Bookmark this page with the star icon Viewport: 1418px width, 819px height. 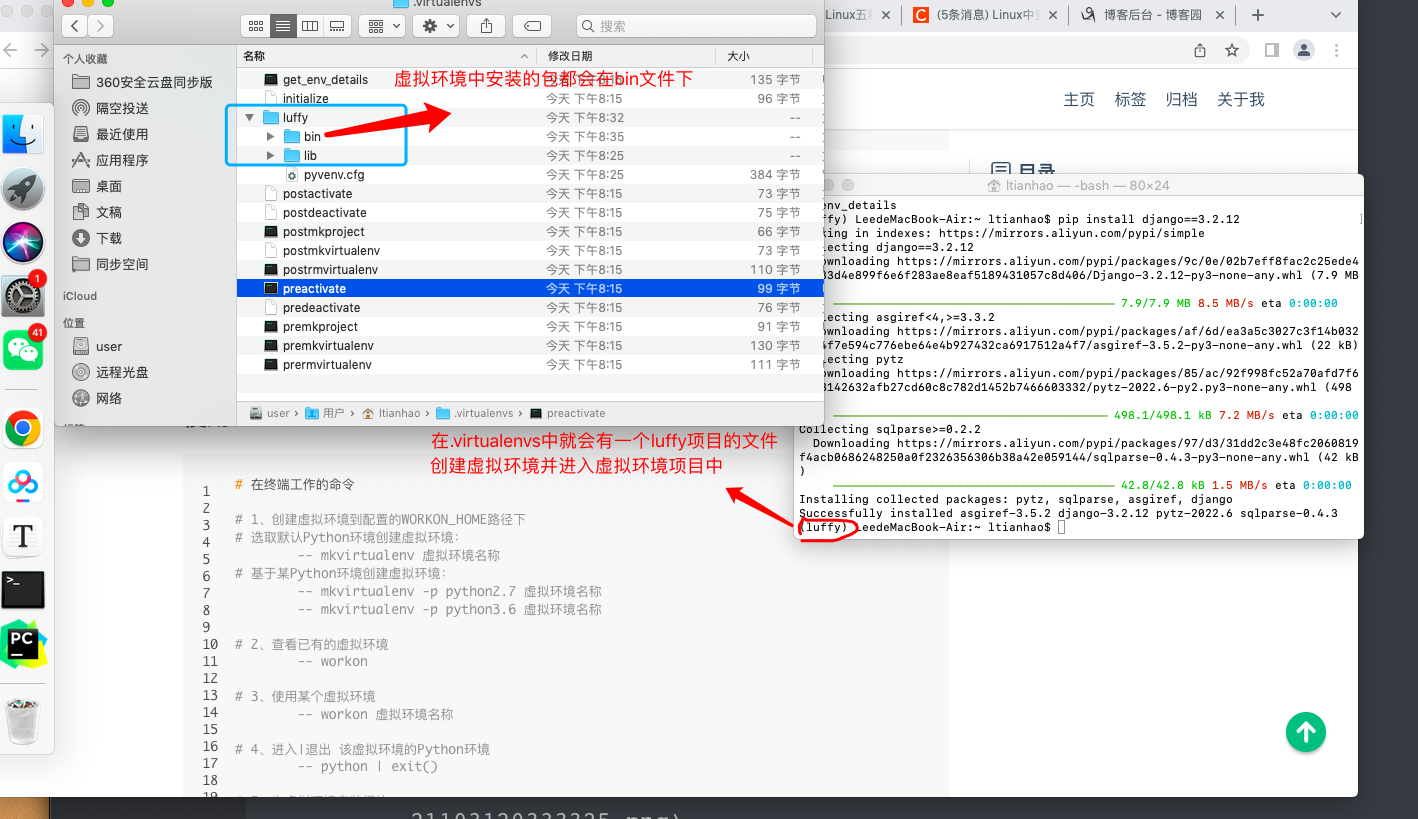coord(1232,50)
